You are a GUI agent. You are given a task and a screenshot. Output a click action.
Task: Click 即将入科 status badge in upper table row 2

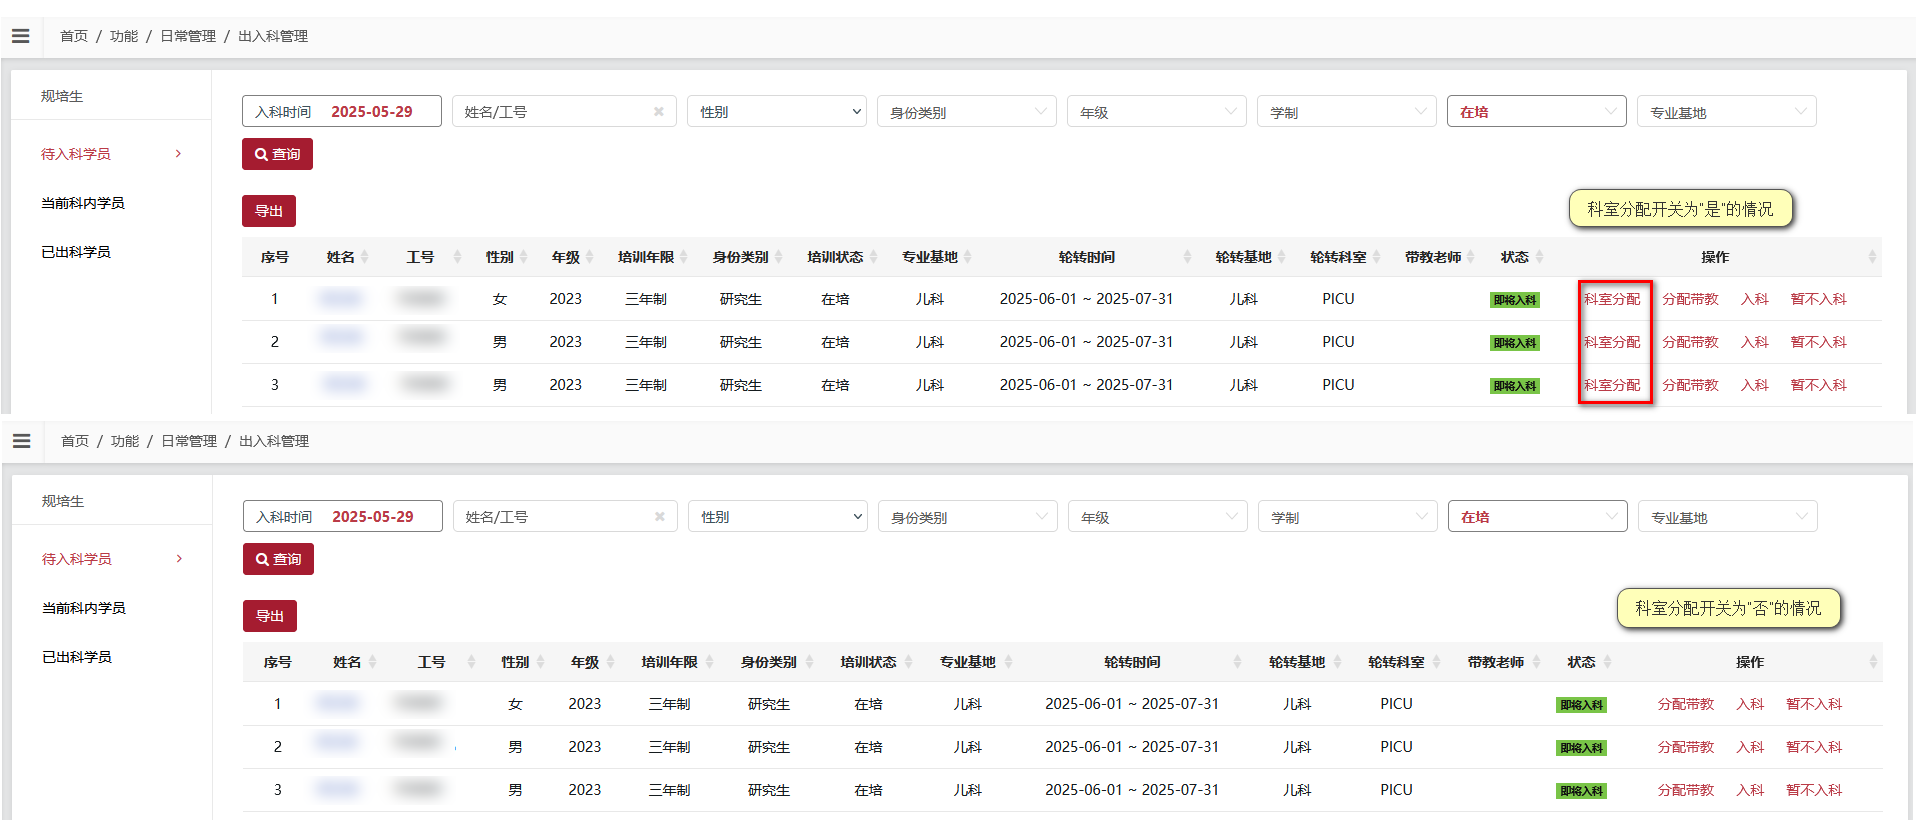coord(1514,343)
